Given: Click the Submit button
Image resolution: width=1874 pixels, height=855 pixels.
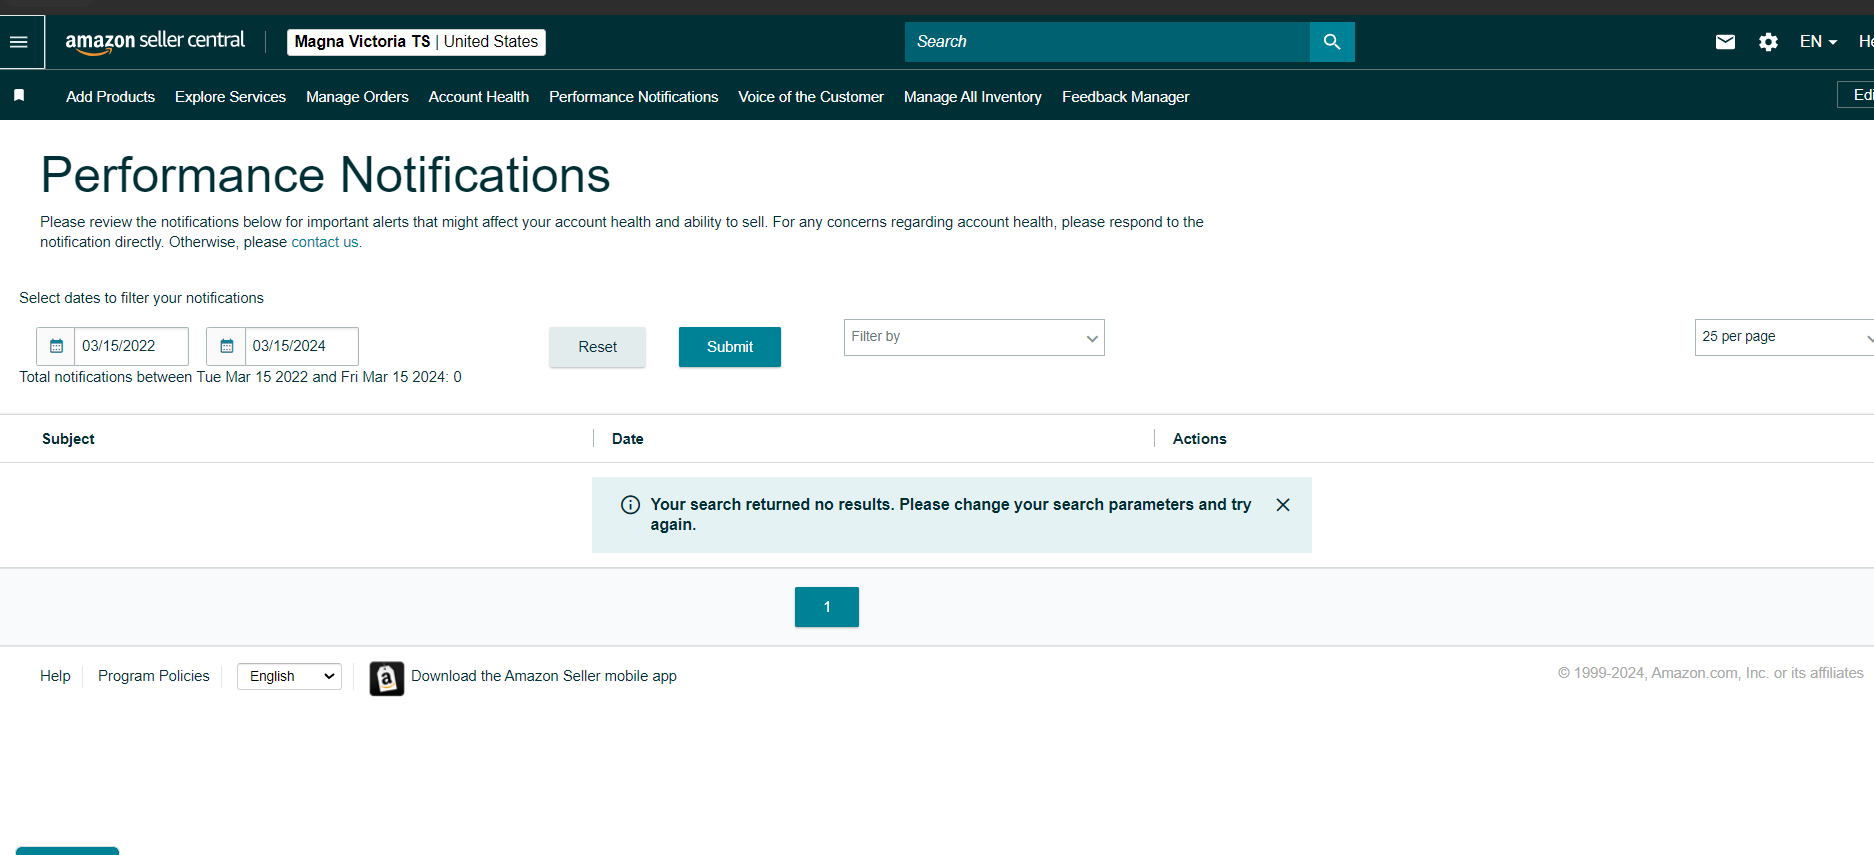Looking at the screenshot, I should (730, 347).
